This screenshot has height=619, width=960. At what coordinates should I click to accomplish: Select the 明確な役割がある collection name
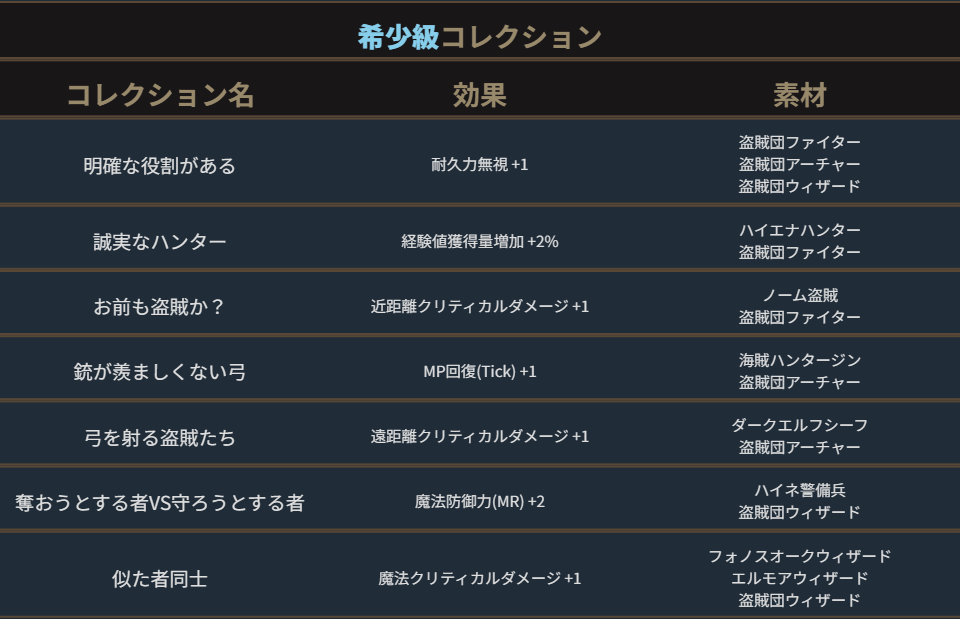[160, 165]
